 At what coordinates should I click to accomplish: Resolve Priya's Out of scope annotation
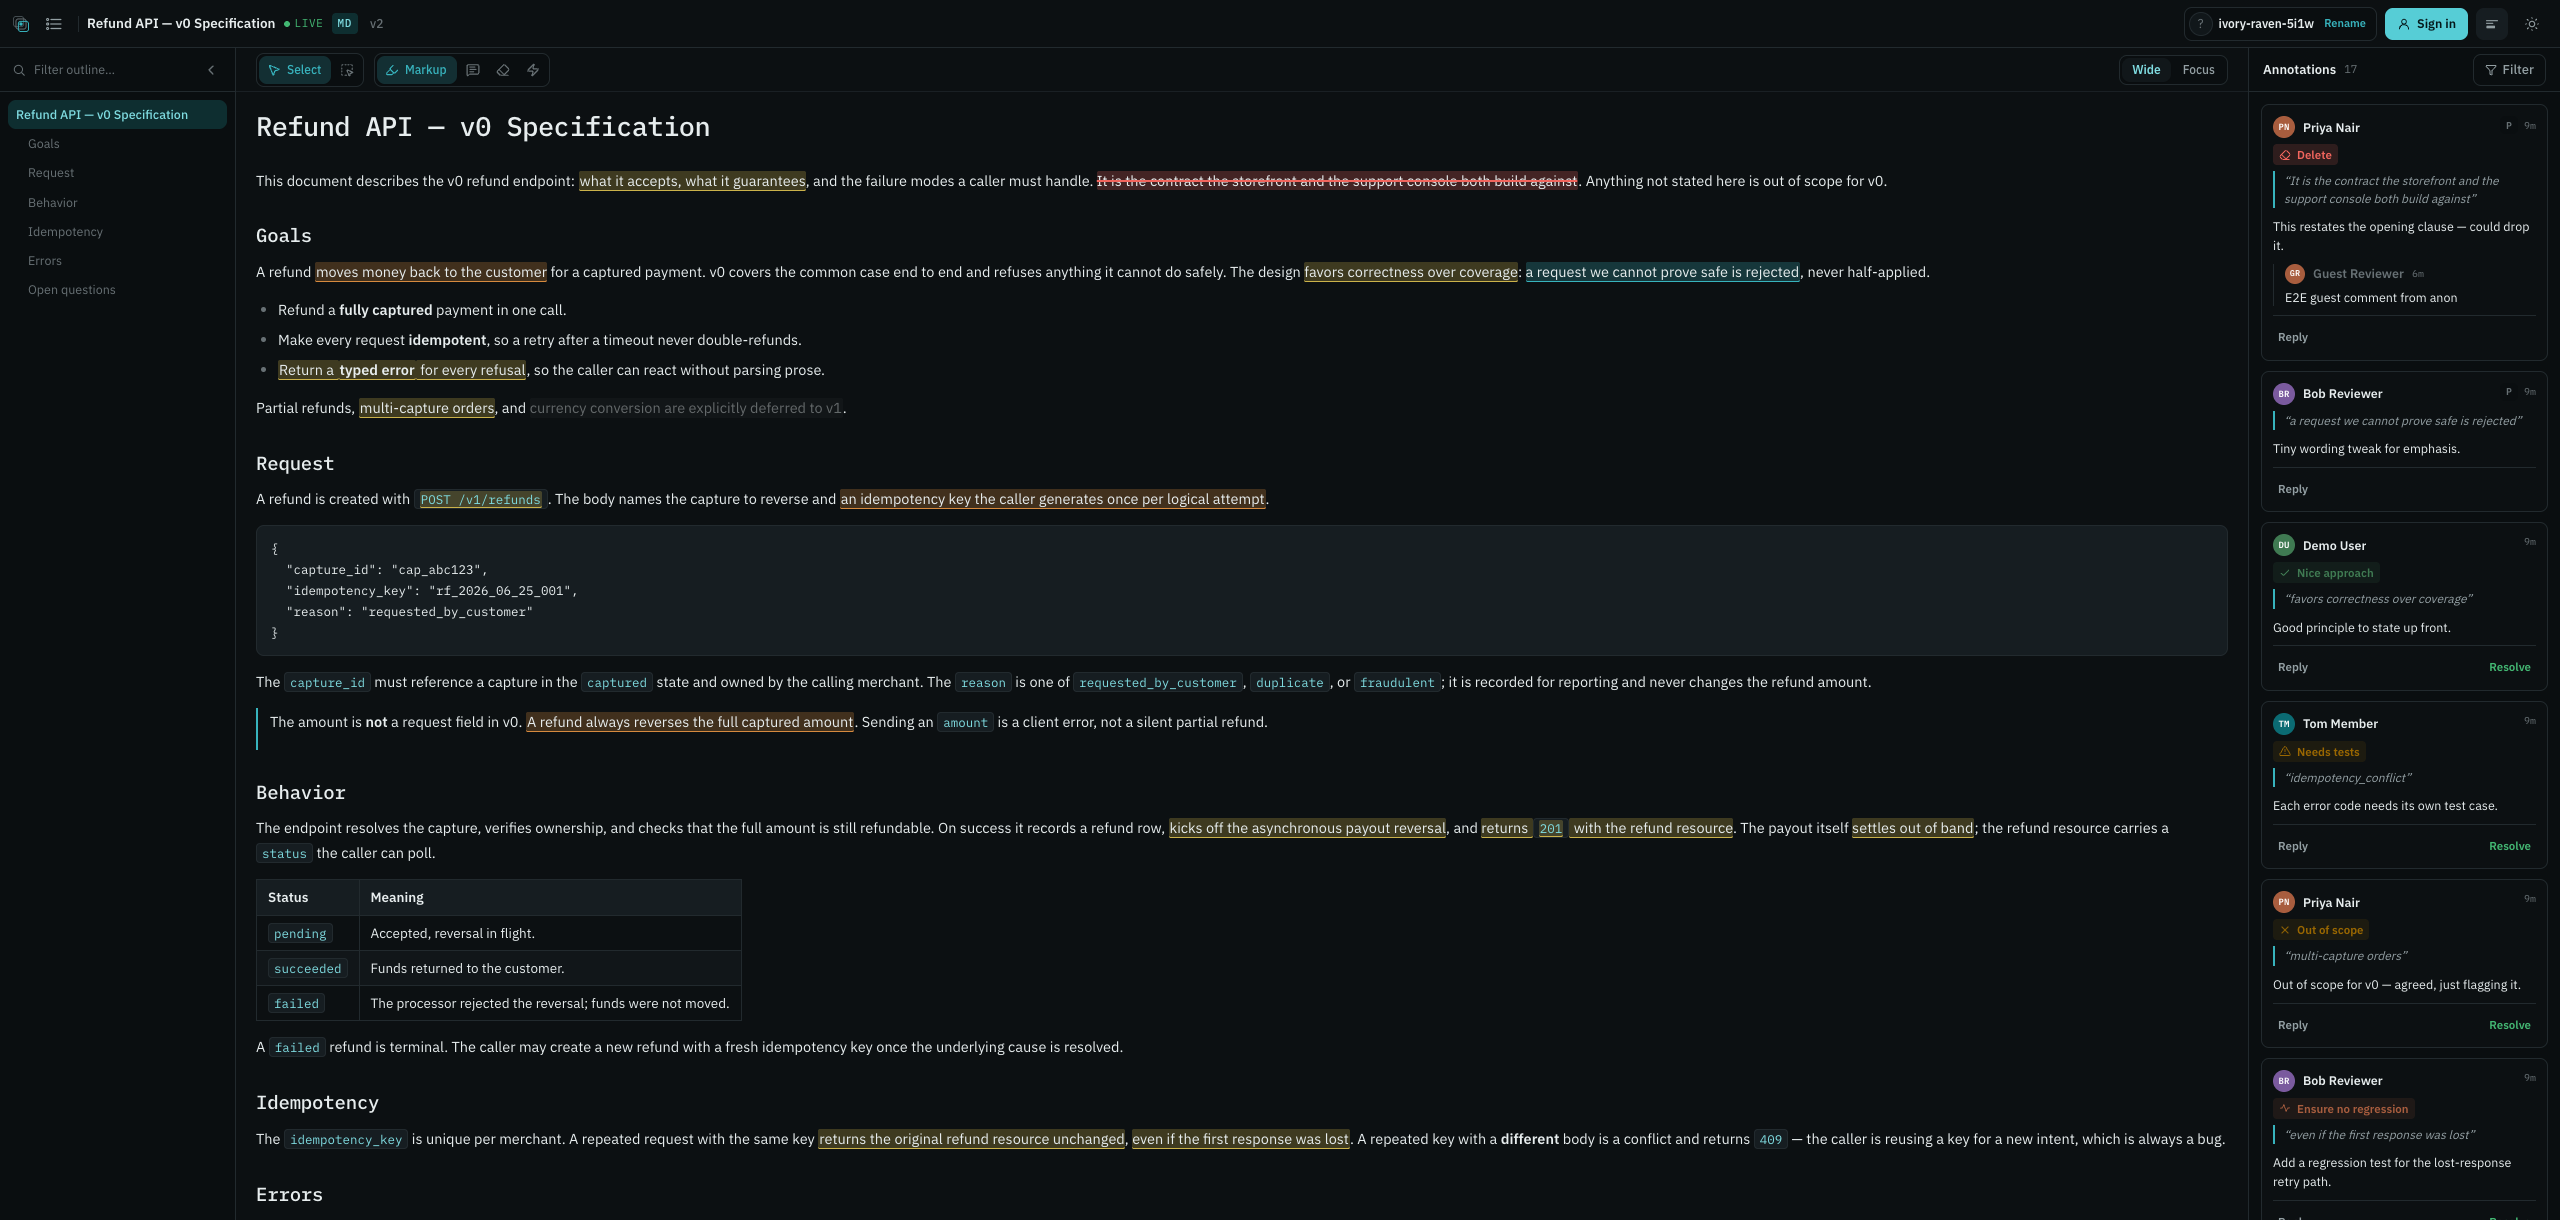click(x=2510, y=1026)
